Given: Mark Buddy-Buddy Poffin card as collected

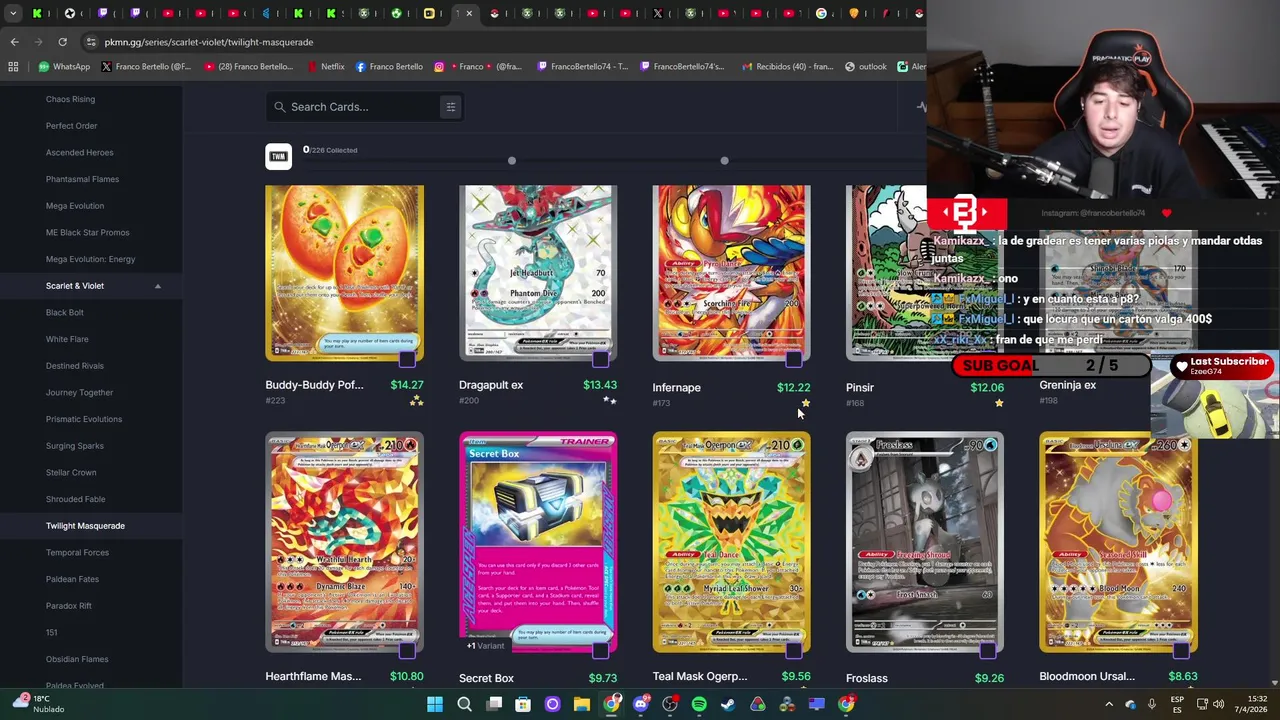Looking at the screenshot, I should tap(406, 359).
